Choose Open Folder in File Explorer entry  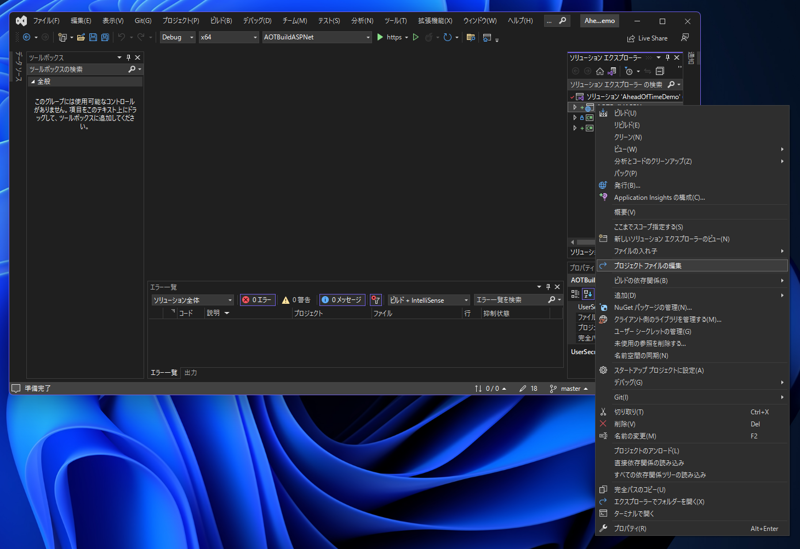(692, 502)
